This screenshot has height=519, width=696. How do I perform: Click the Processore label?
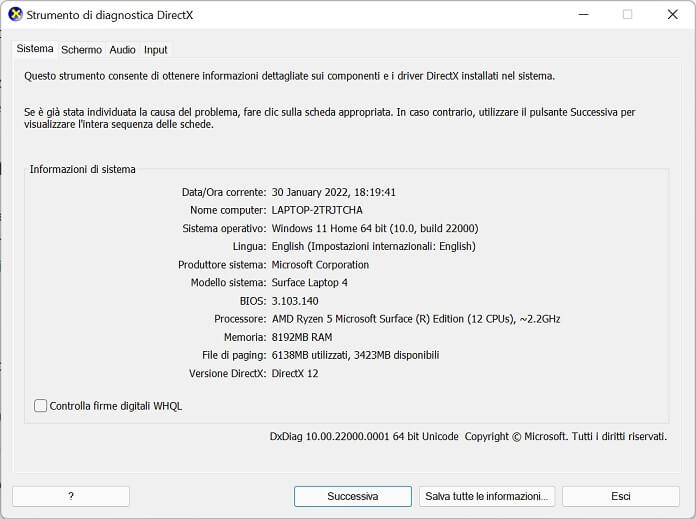pos(240,319)
